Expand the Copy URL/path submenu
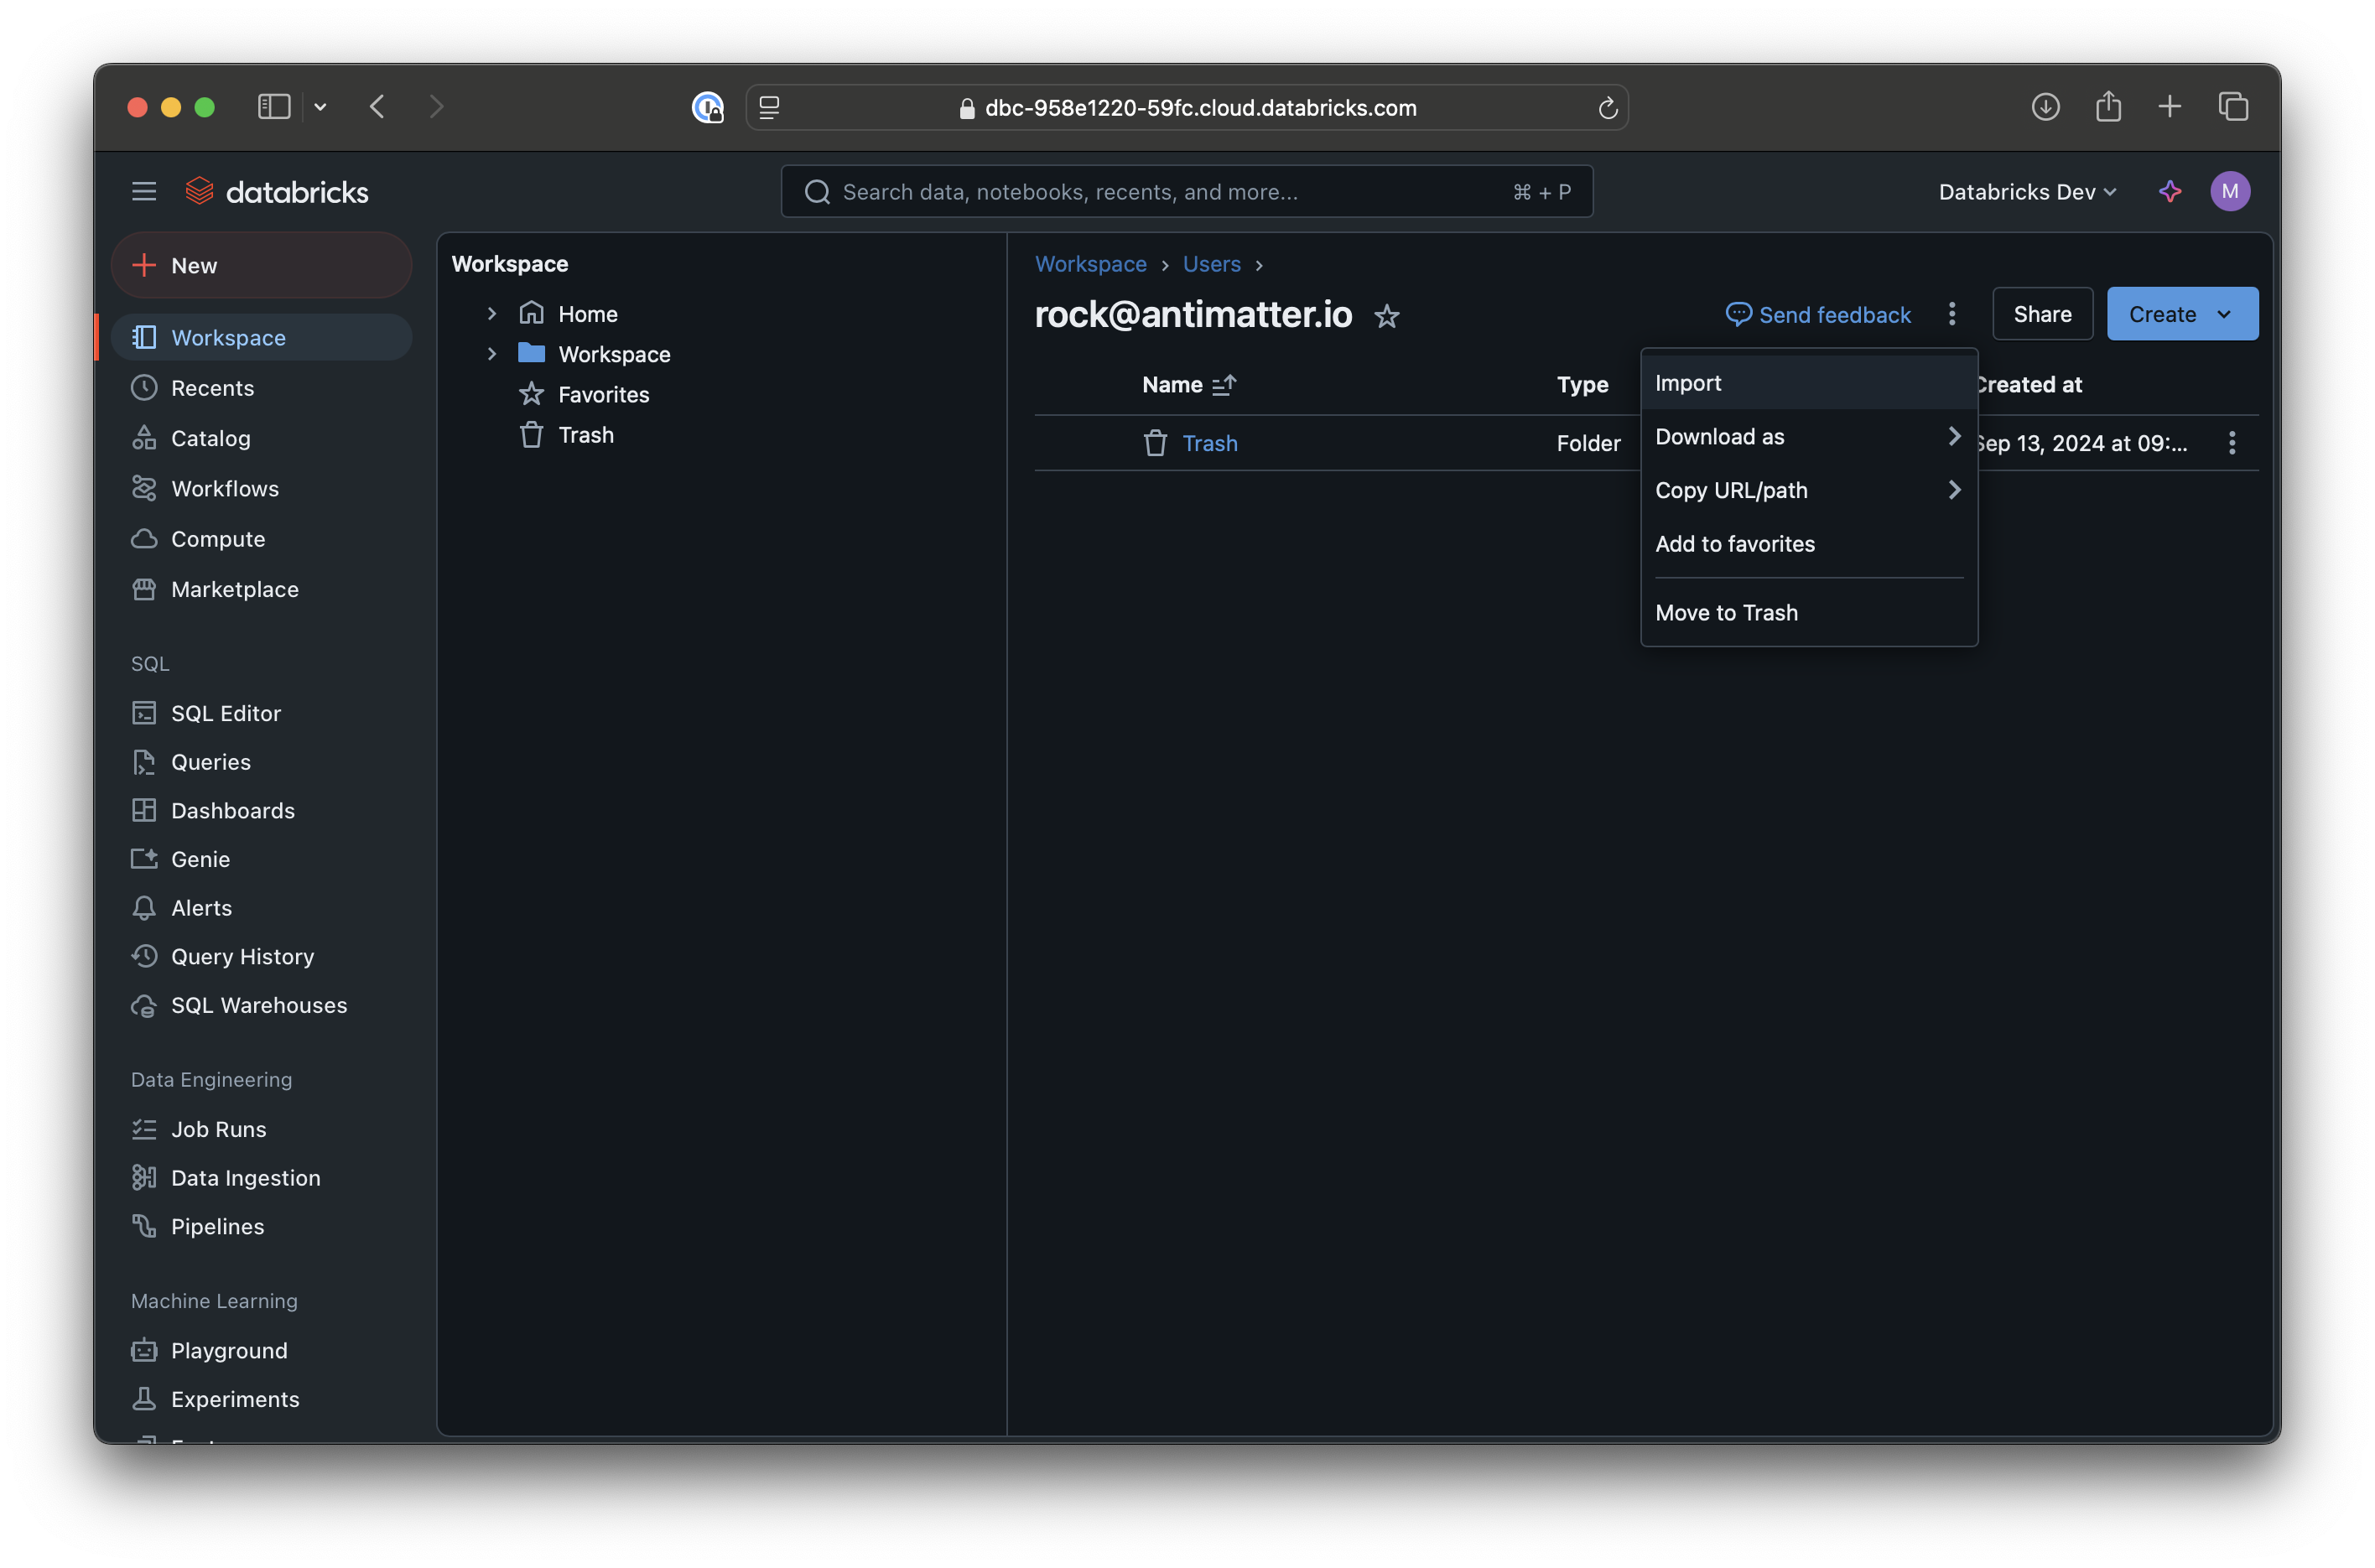The height and width of the screenshot is (1568, 2375). (1808, 490)
